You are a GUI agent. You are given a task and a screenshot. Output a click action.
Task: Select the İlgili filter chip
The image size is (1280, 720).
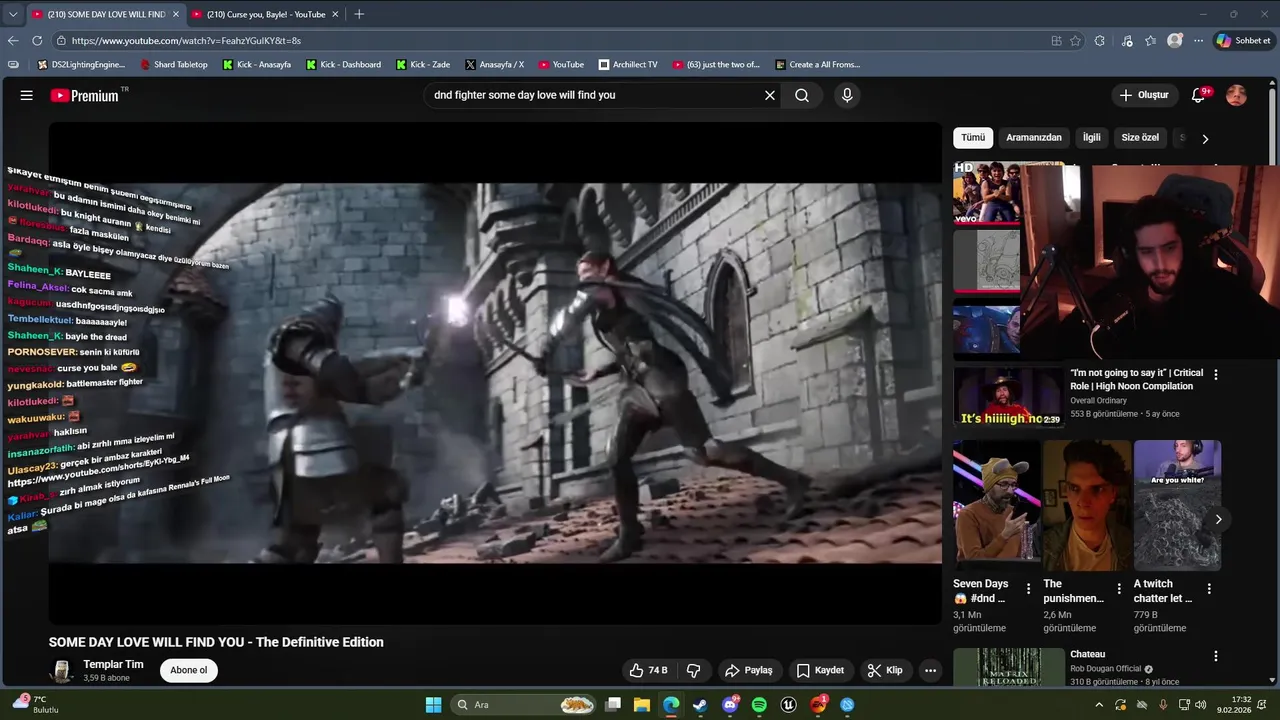[x=1091, y=138]
